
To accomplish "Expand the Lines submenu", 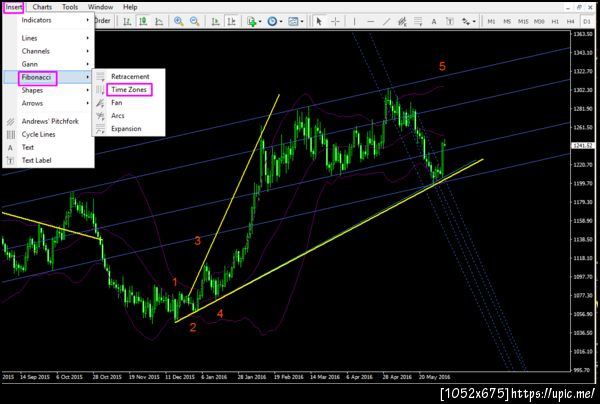I will coord(49,38).
